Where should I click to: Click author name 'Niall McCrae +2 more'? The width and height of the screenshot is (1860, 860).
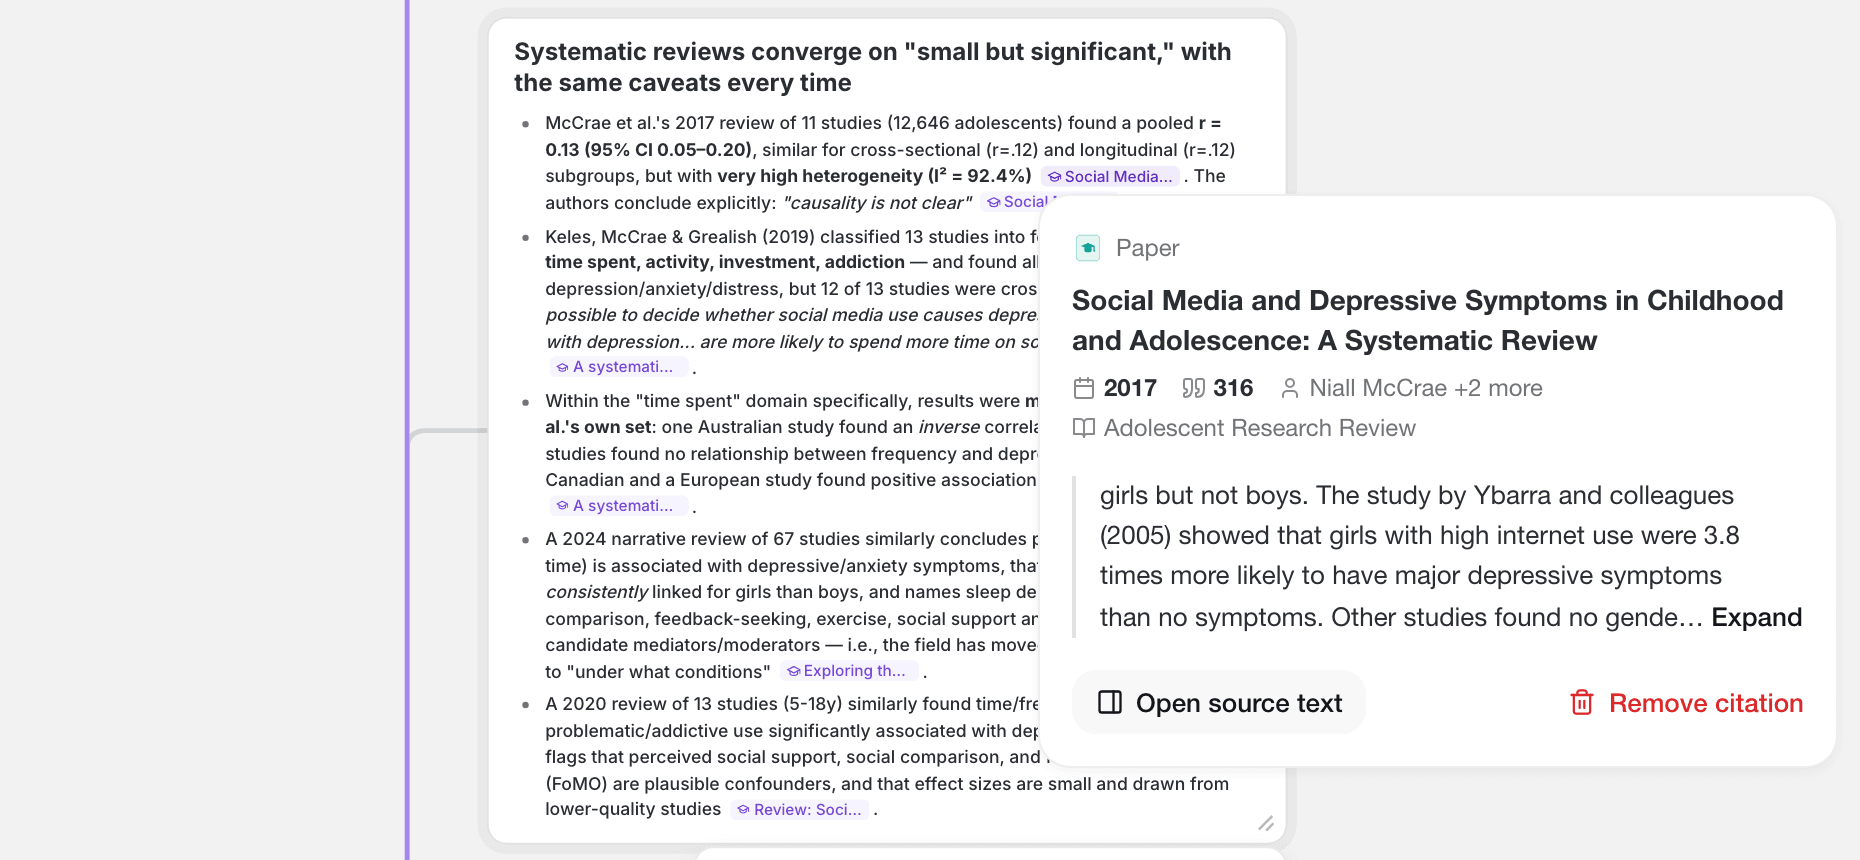pyautogui.click(x=1426, y=388)
